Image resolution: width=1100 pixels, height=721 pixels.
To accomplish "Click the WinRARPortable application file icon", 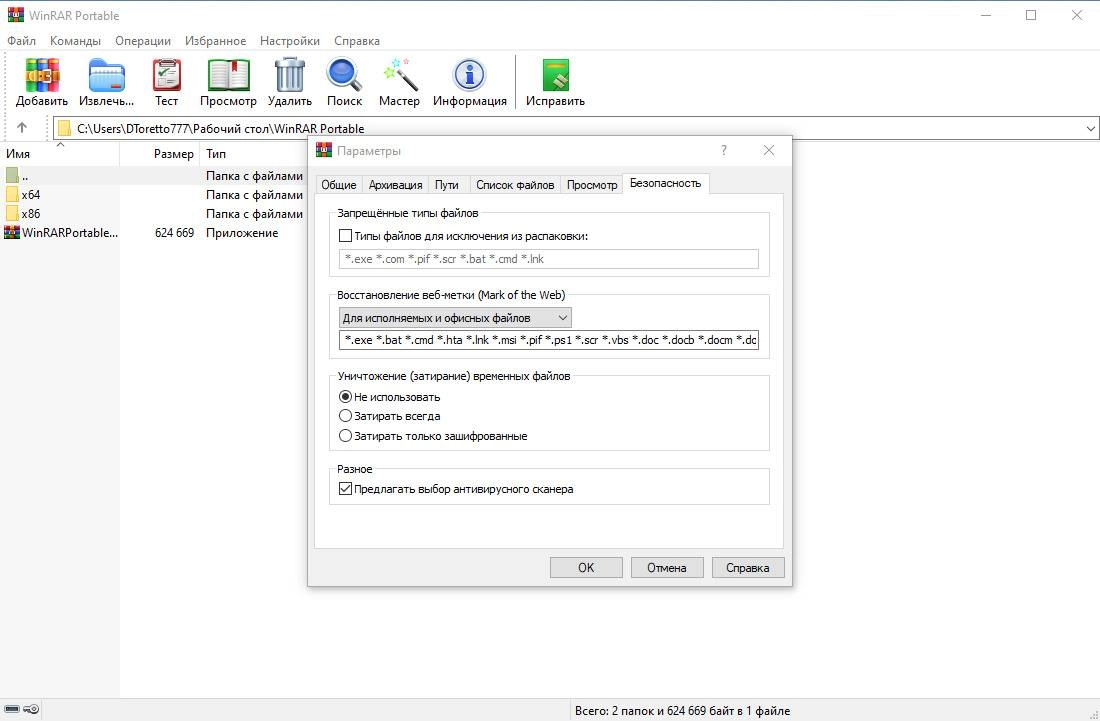I will click(x=12, y=232).
